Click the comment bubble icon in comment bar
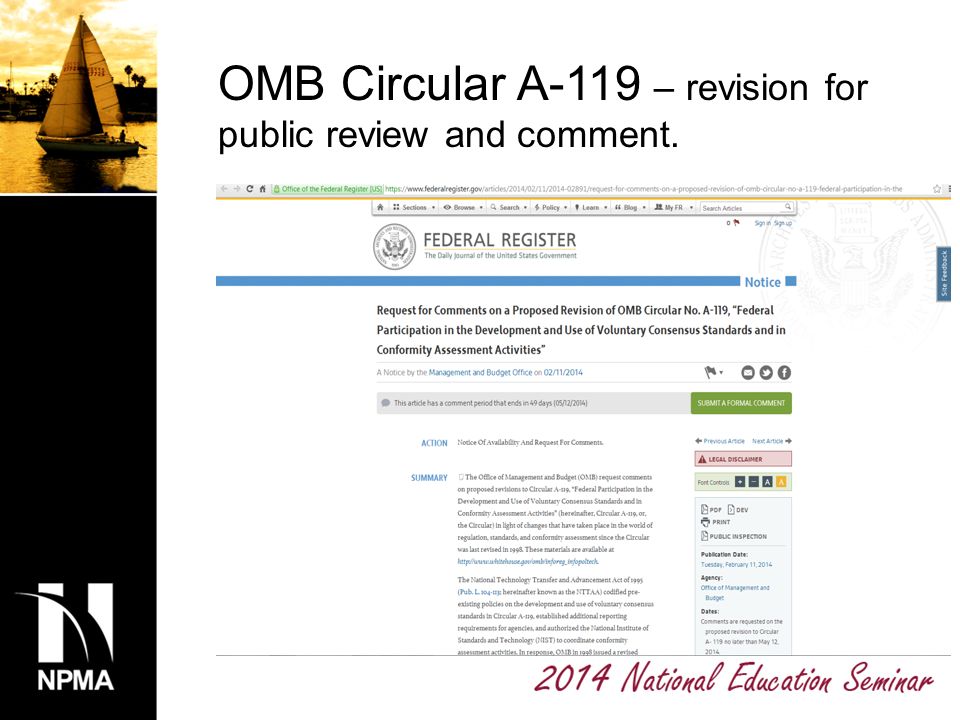Image resolution: width=960 pixels, height=720 pixels. click(x=385, y=403)
